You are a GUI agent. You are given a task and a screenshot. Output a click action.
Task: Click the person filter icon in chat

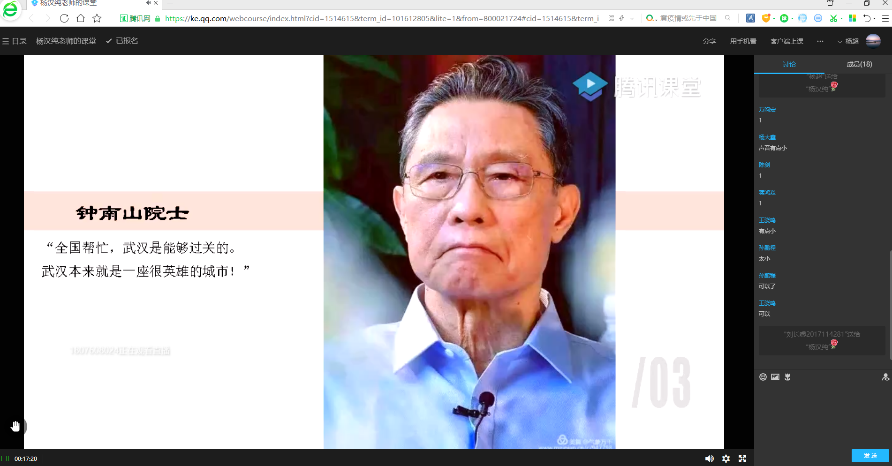[x=885, y=377]
